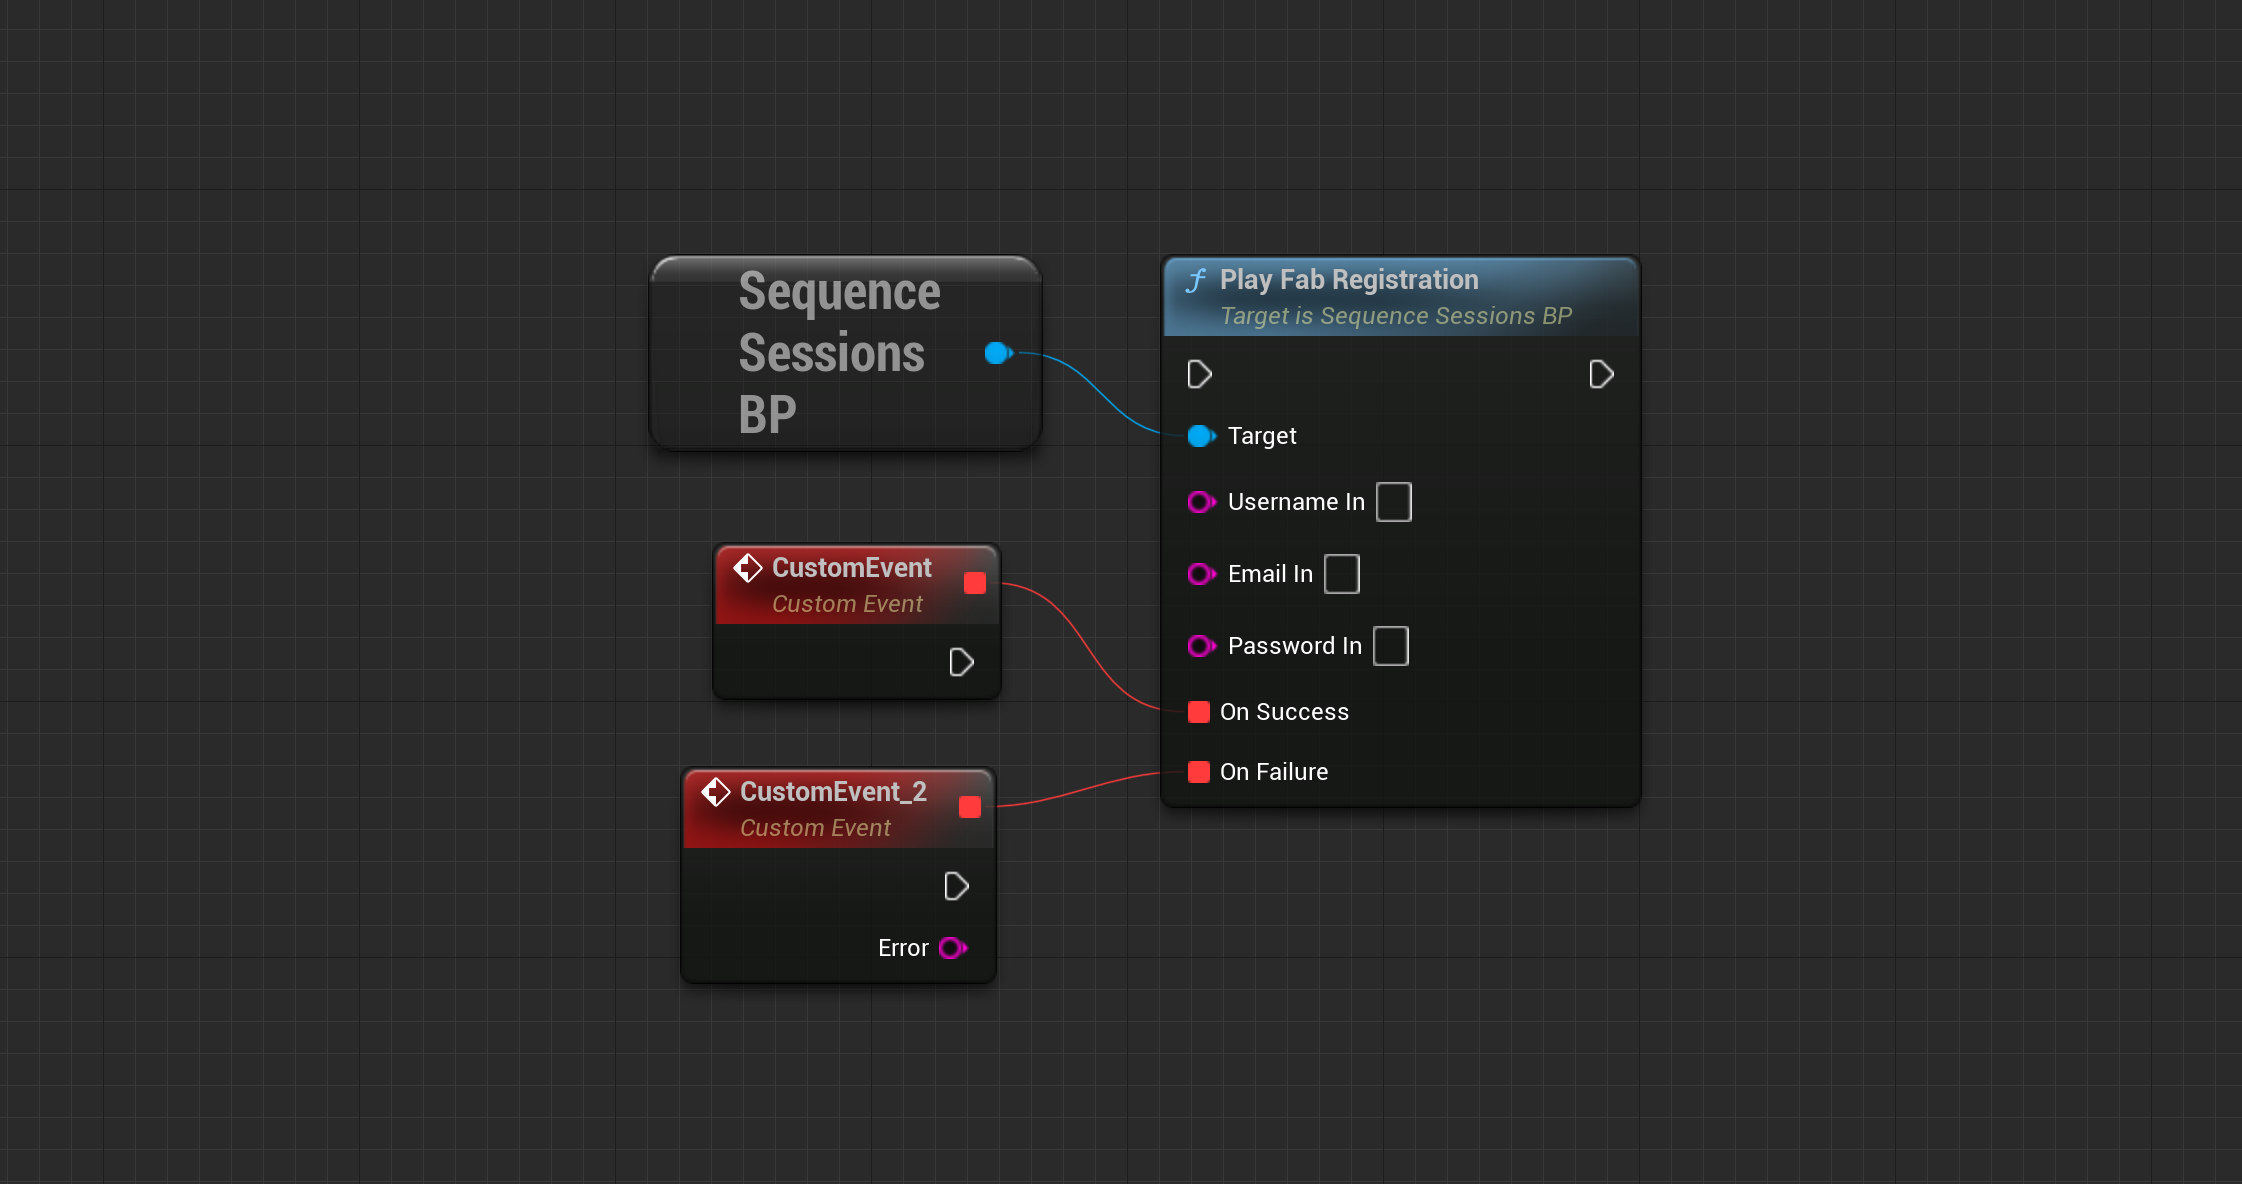Click the On Success red delegate pin
The height and width of the screenshot is (1184, 2242).
point(1198,712)
